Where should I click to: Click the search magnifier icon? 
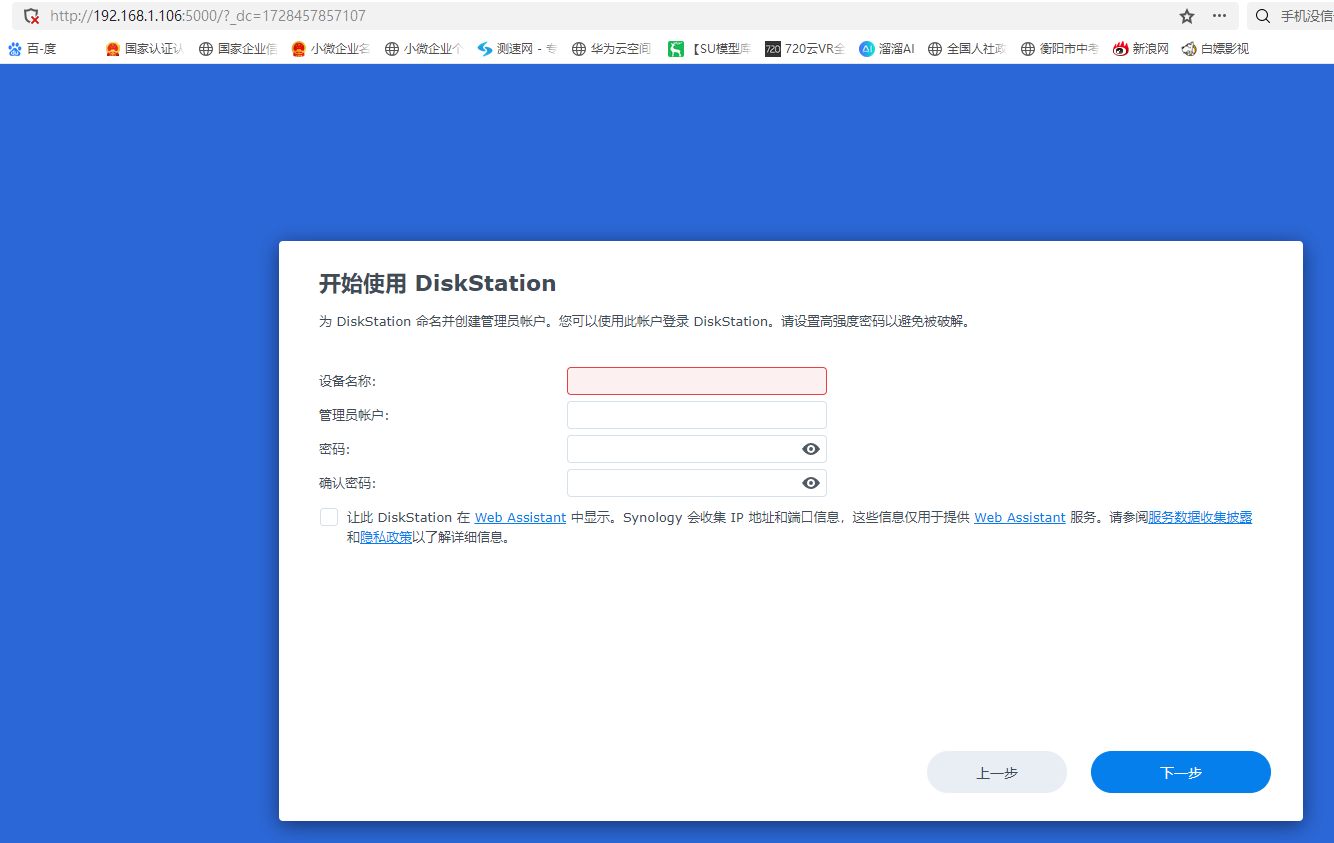pyautogui.click(x=1263, y=16)
